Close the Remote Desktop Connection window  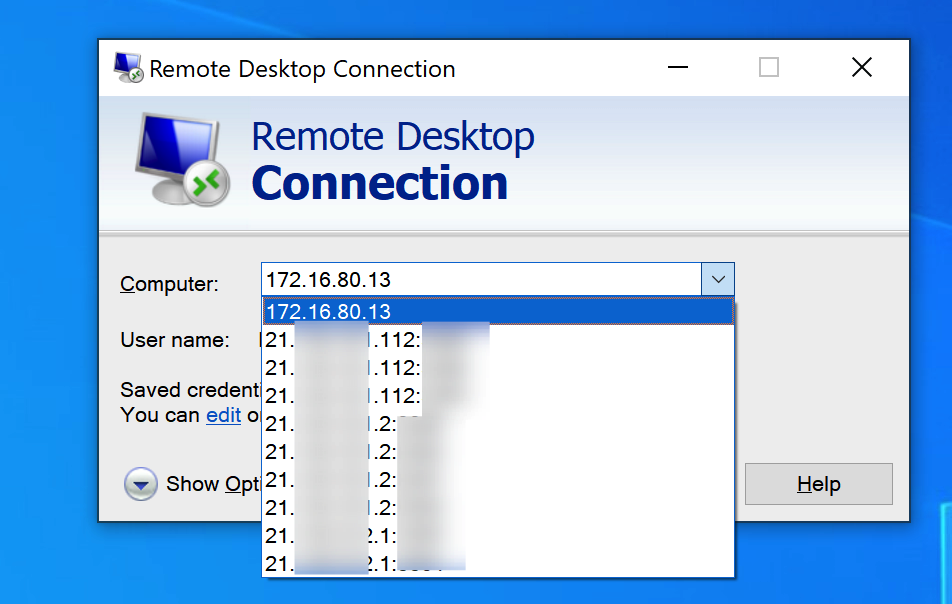pos(862,67)
